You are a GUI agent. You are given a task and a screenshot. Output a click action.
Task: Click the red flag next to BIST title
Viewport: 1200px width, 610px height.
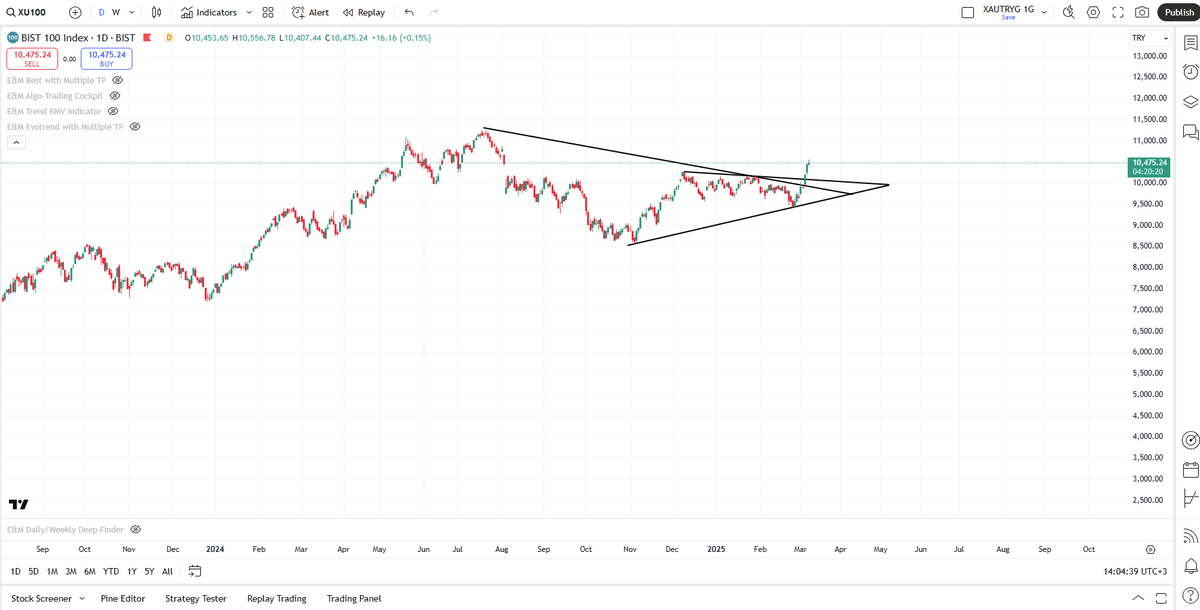coord(147,38)
